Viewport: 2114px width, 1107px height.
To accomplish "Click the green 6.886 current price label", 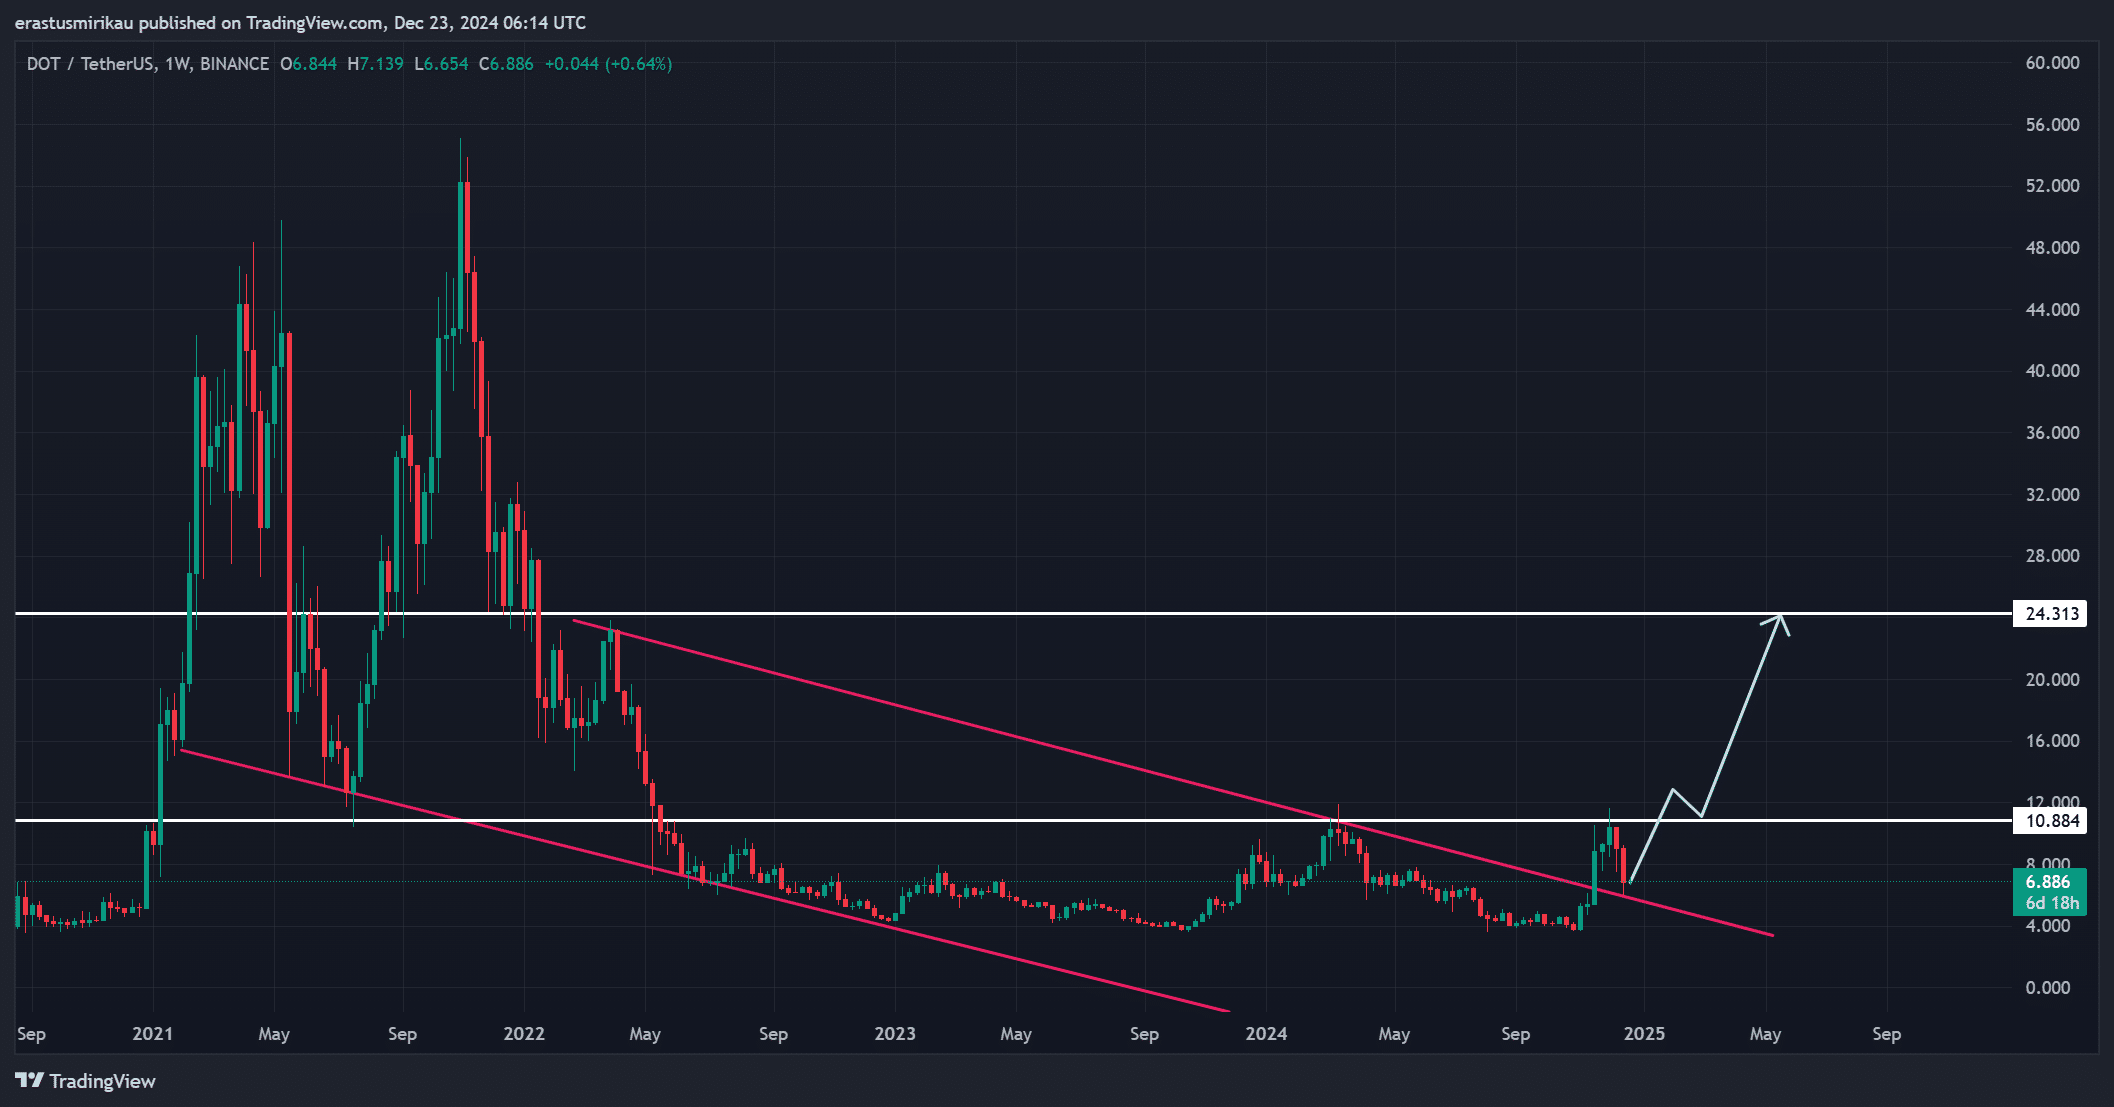I will [x=2048, y=882].
